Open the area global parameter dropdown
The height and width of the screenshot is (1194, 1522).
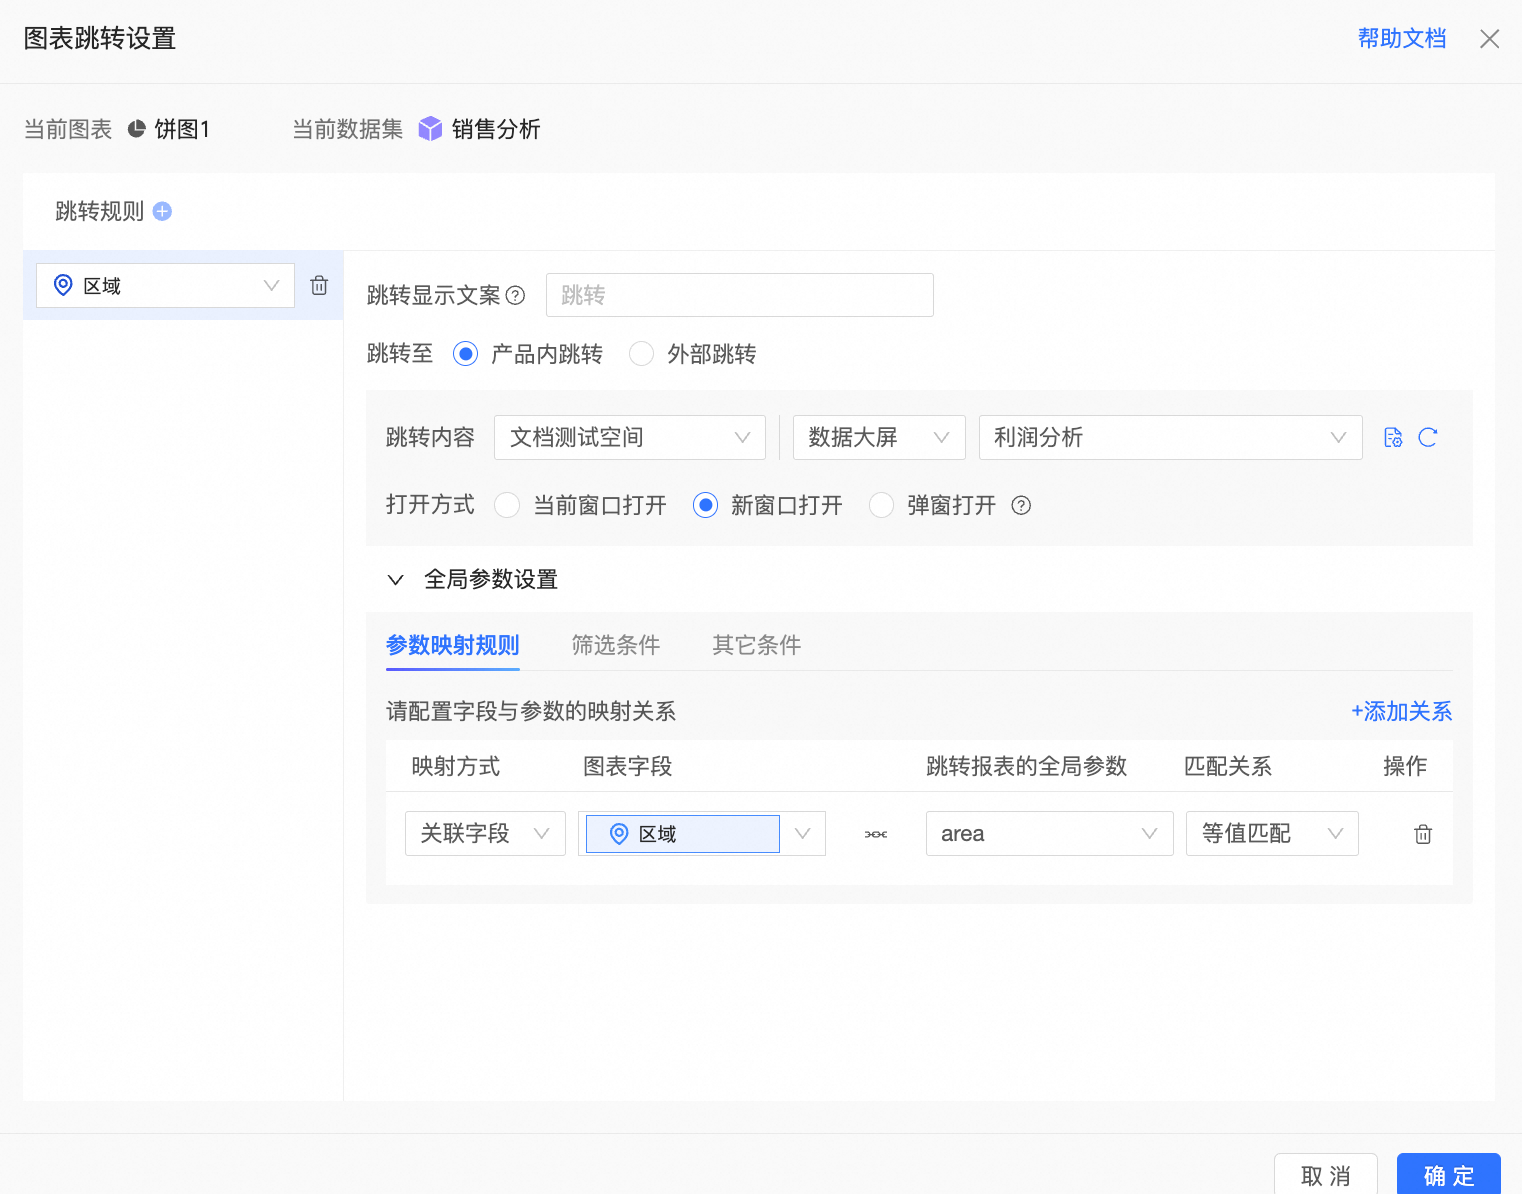1049,833
